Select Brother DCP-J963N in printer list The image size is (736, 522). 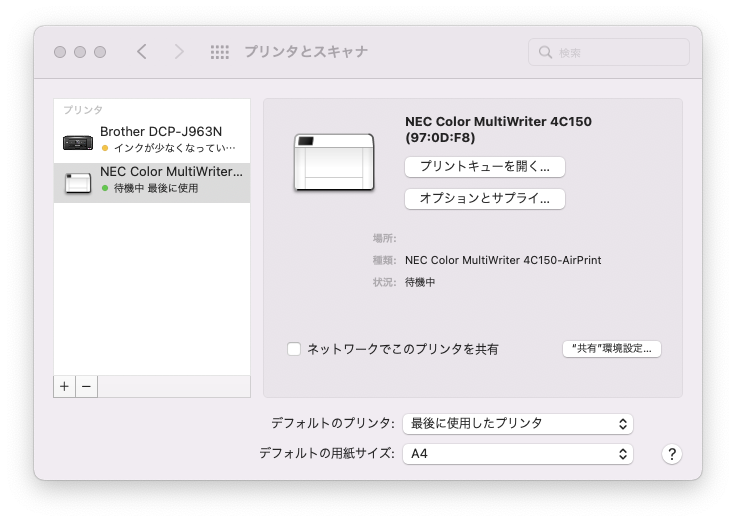(x=152, y=141)
